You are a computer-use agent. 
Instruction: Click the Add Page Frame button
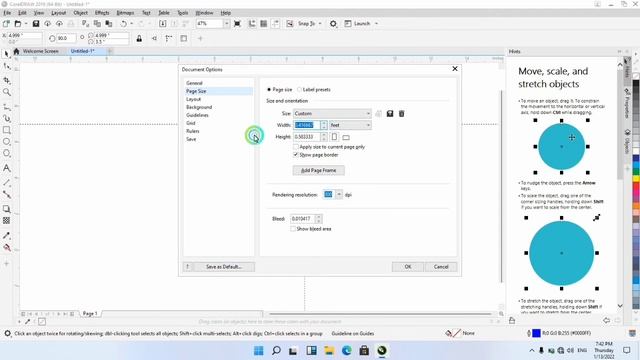coord(318,170)
